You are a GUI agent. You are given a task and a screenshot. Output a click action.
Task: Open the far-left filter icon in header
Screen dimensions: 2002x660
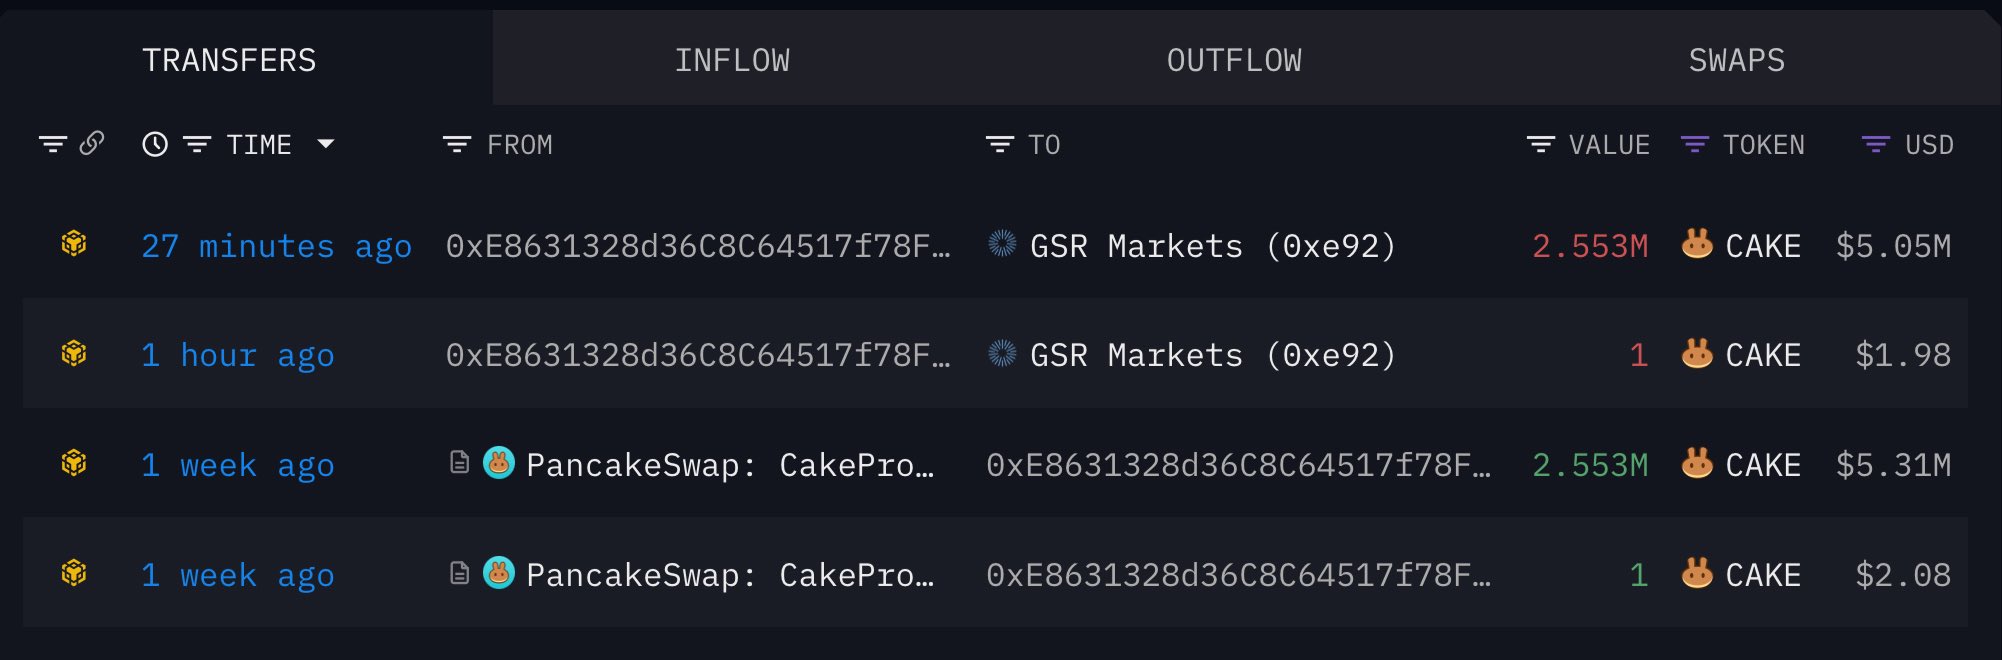(52, 144)
